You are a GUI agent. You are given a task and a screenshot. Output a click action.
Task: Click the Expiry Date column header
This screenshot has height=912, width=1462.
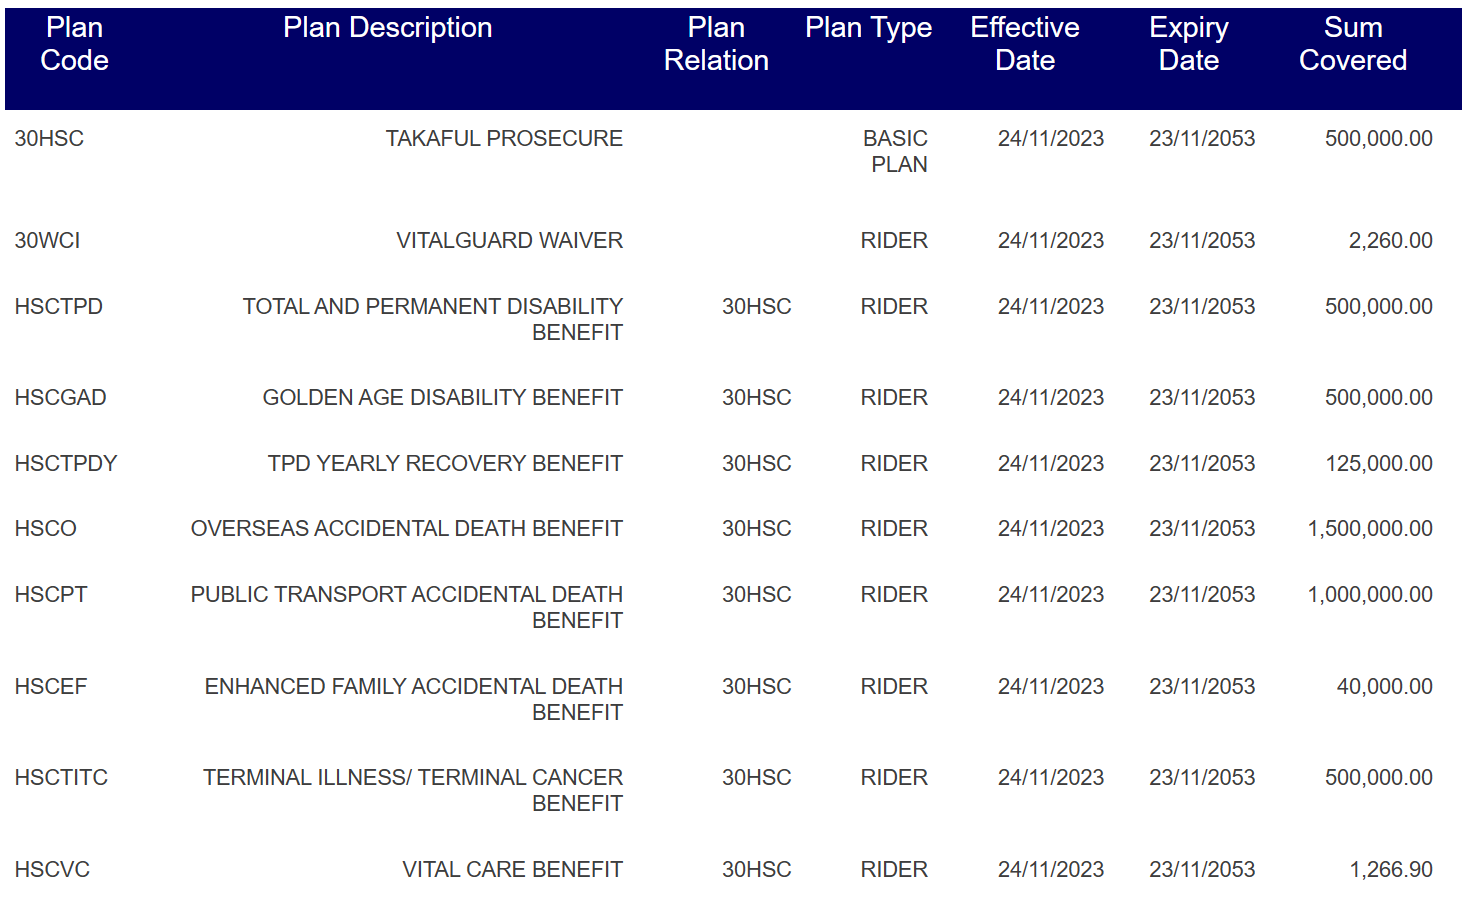coord(1189,44)
